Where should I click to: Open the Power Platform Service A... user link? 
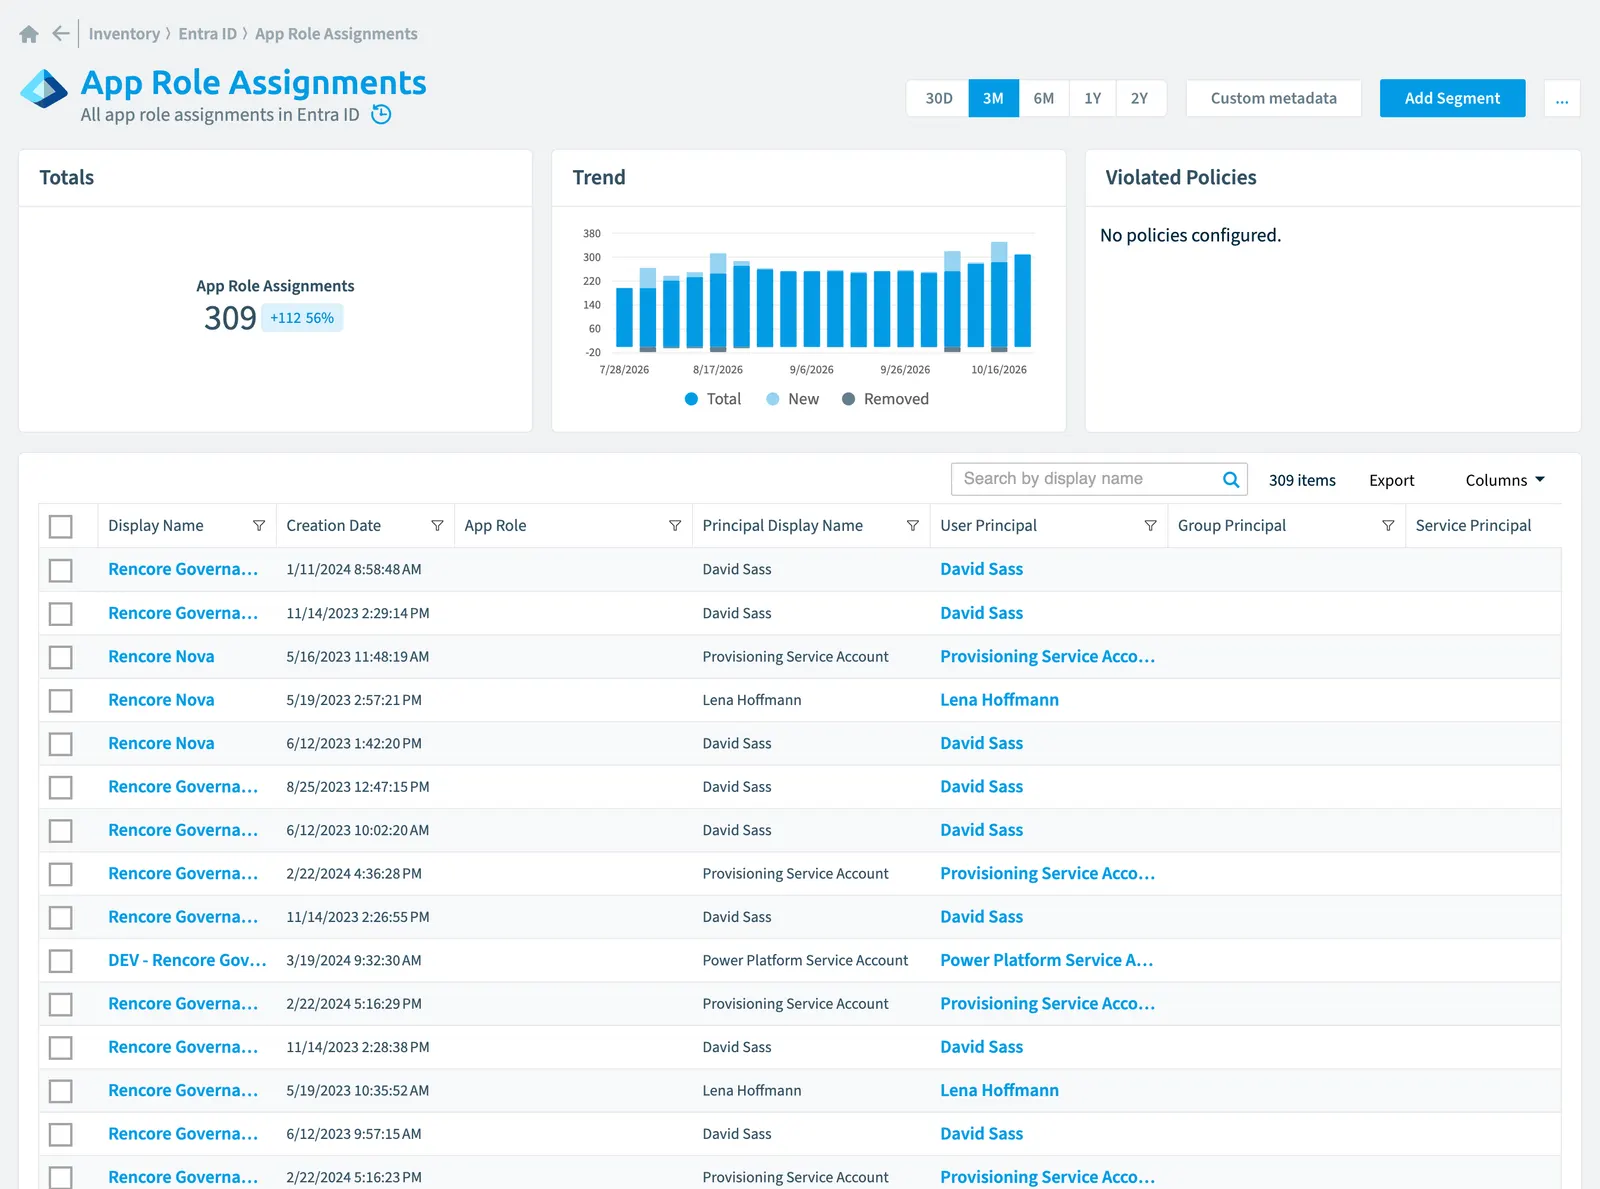[1047, 961]
